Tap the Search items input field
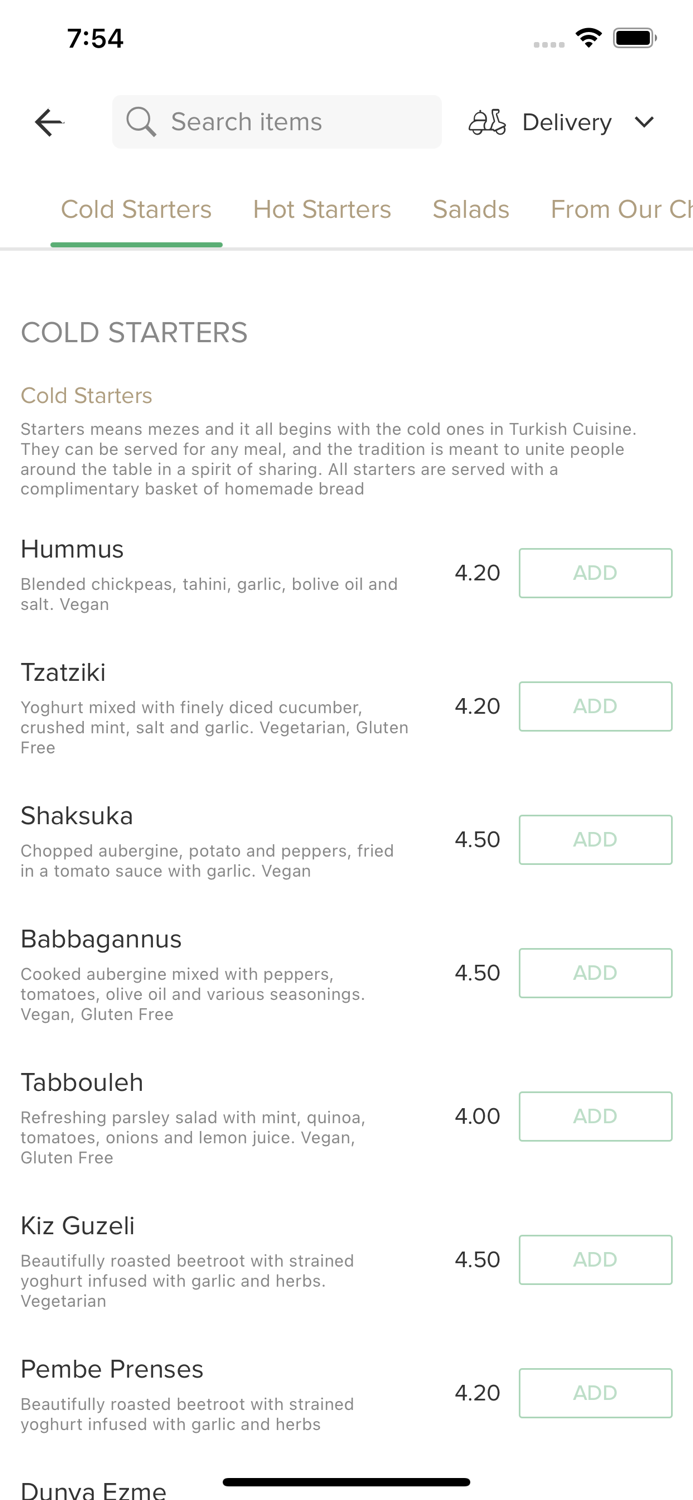Viewport: 693px width, 1500px height. [x=276, y=121]
